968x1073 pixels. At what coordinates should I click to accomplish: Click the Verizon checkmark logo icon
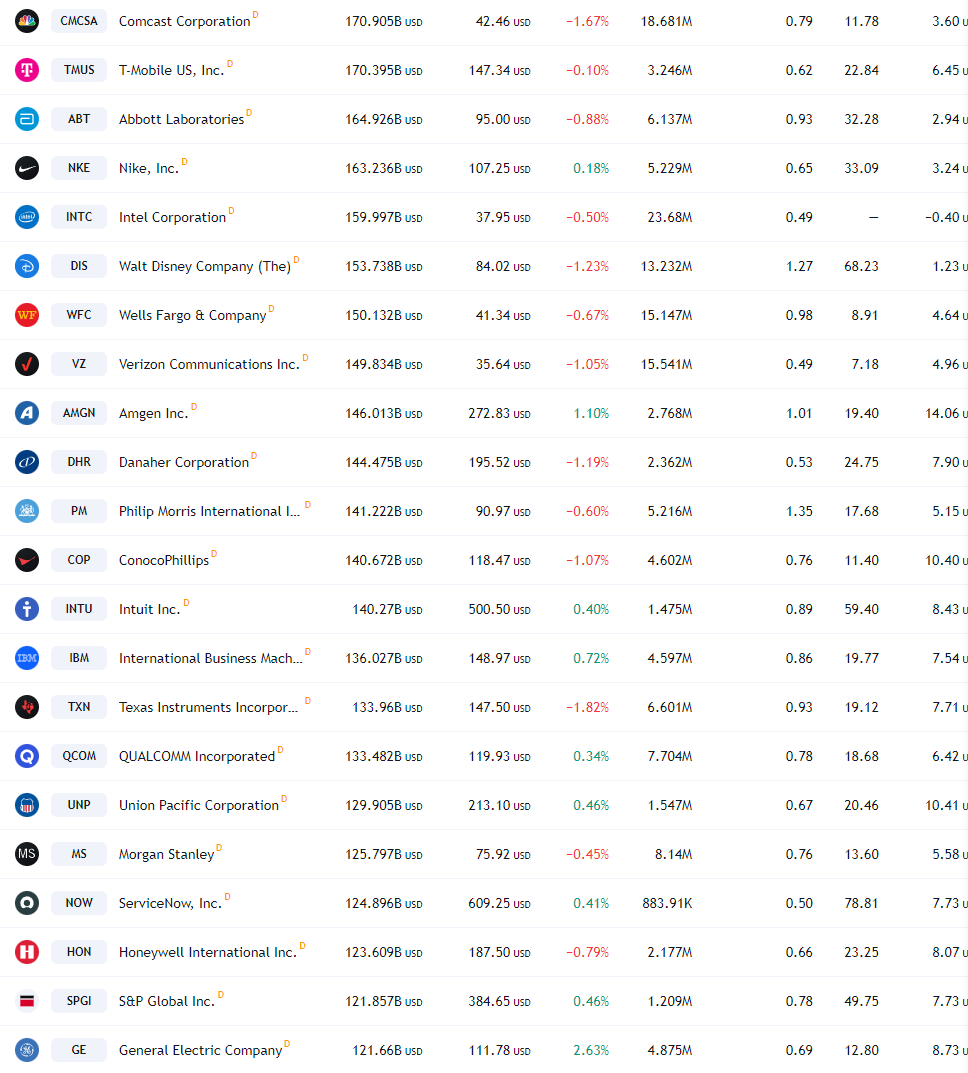(27, 364)
